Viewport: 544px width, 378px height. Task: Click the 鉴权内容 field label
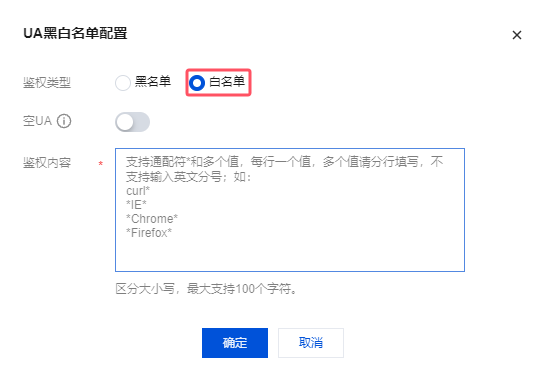pyautogui.click(x=47, y=163)
